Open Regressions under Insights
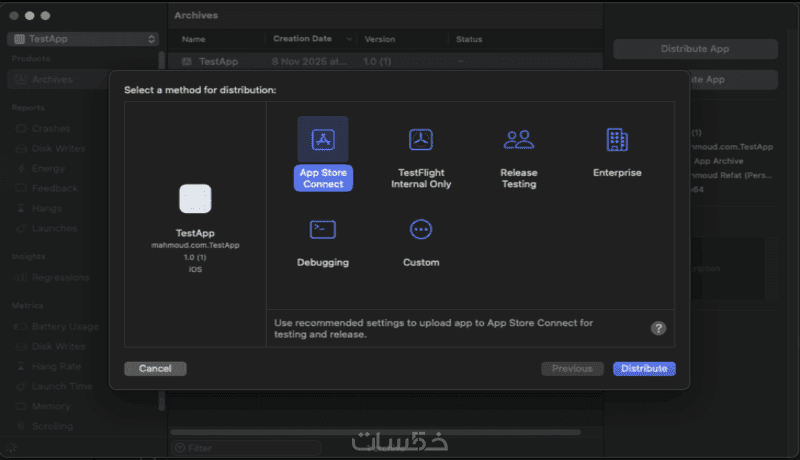Screen dimensions: 800x460 click(x=60, y=277)
